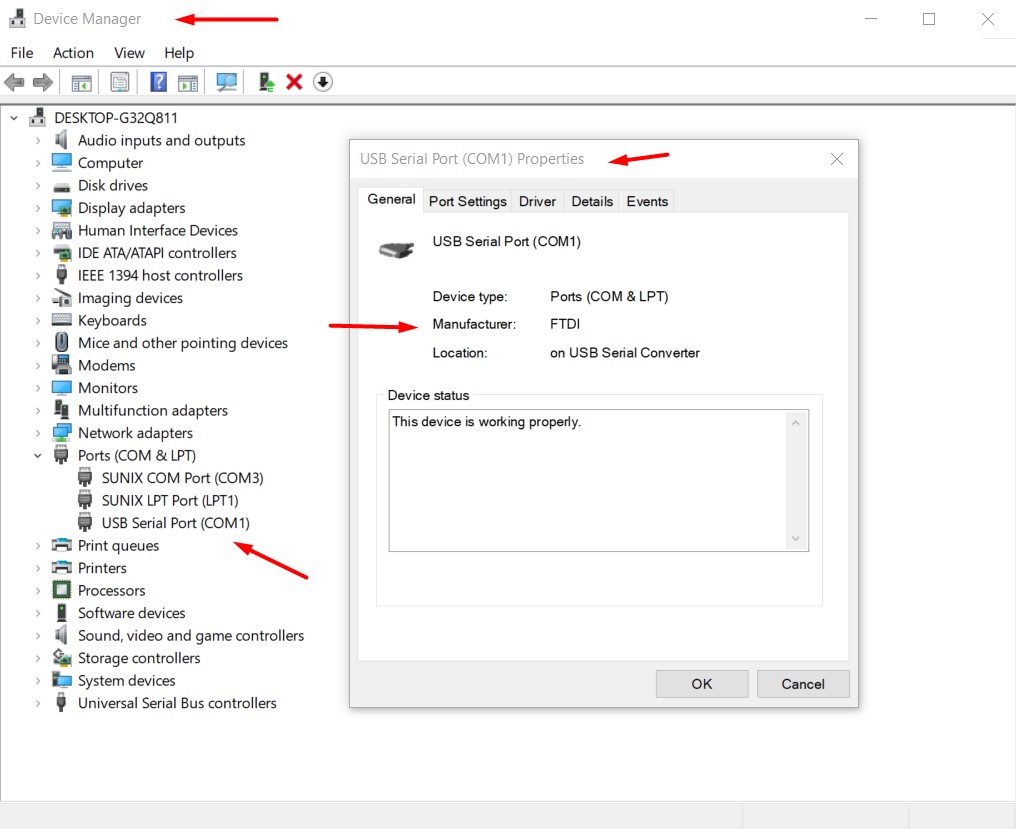The image size is (1016, 829).
Task: Click the FTDI manufacturer value
Action: [x=565, y=324]
